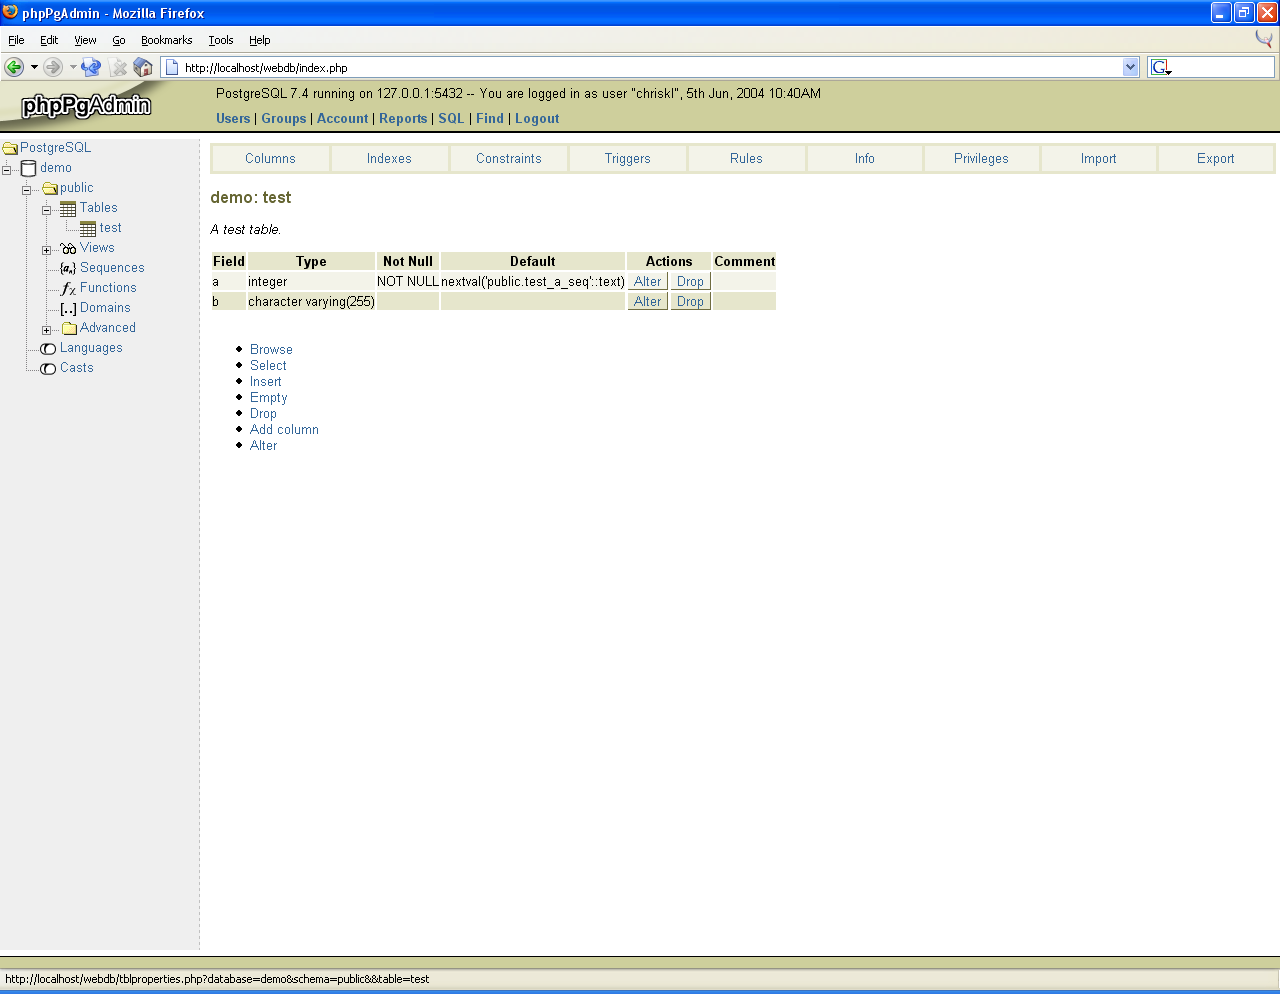Open the File menu
The width and height of the screenshot is (1280, 994).
pyautogui.click(x=16, y=40)
